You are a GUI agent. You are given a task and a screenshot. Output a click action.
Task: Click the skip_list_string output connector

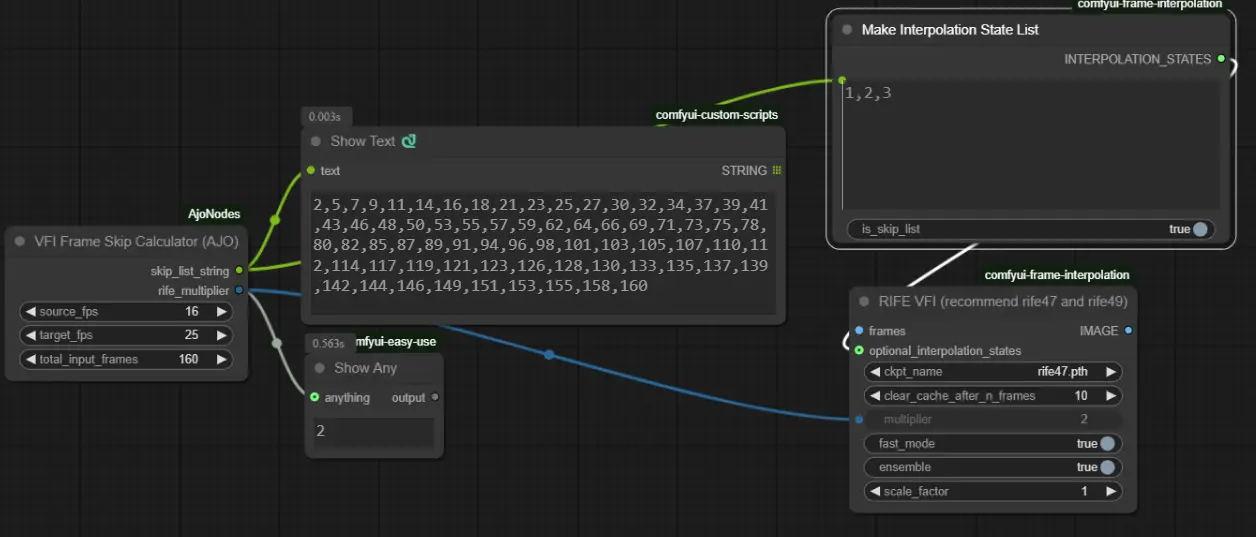pyautogui.click(x=238, y=270)
